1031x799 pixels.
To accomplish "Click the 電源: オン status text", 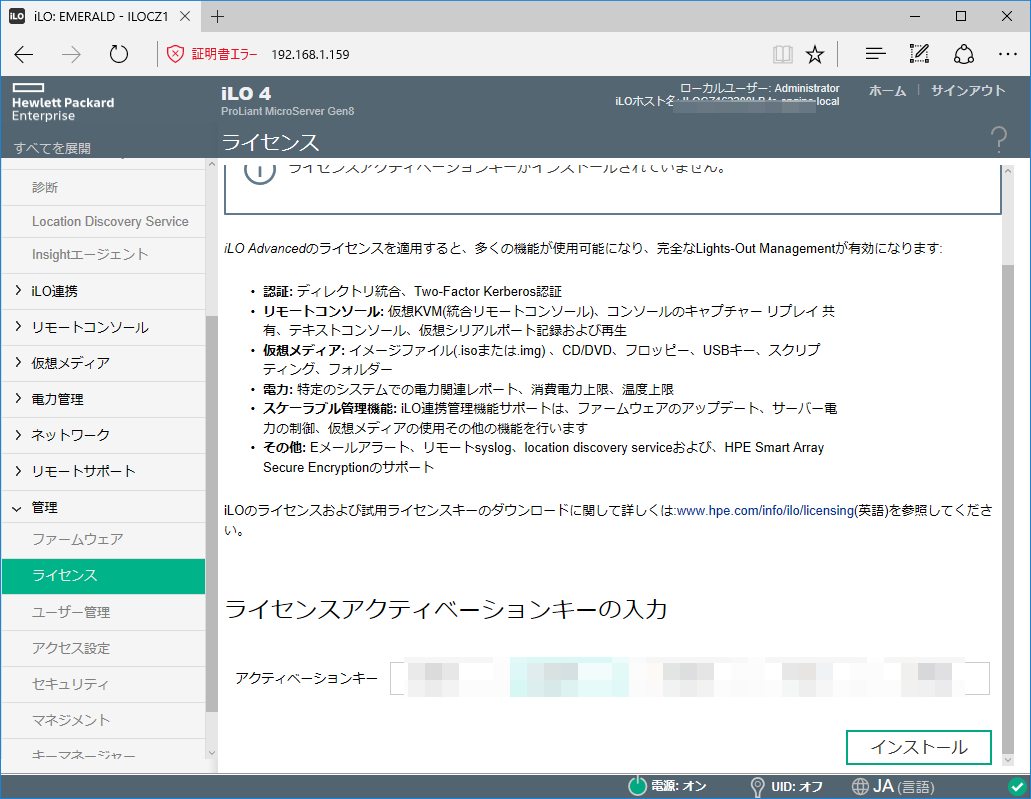I will point(679,786).
